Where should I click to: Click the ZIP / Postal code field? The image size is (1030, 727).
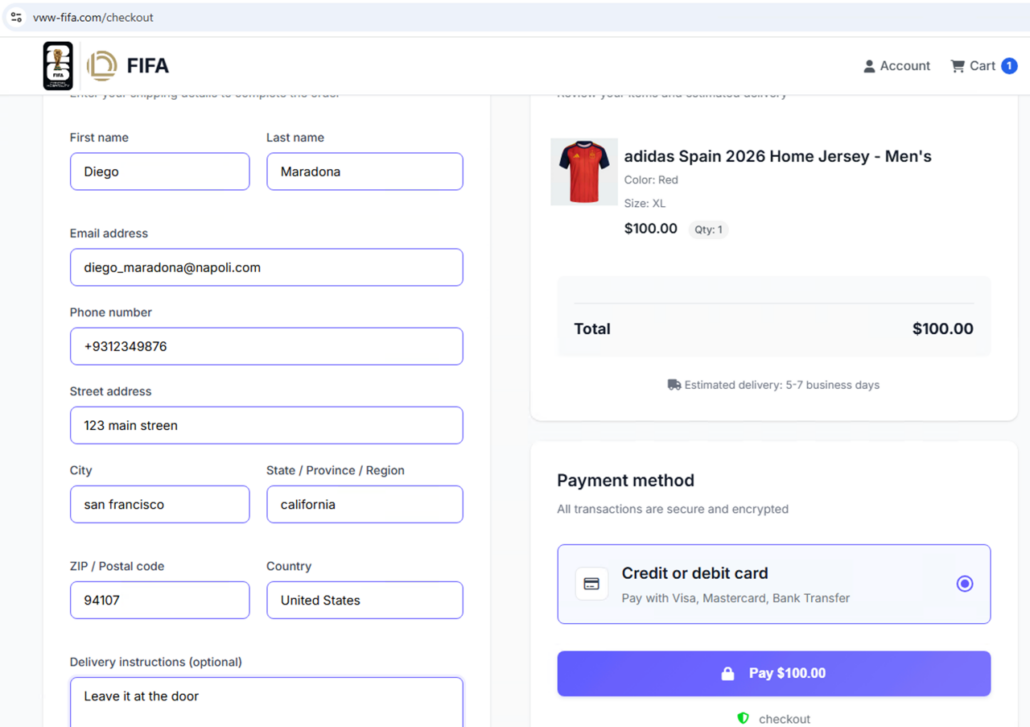[159, 600]
